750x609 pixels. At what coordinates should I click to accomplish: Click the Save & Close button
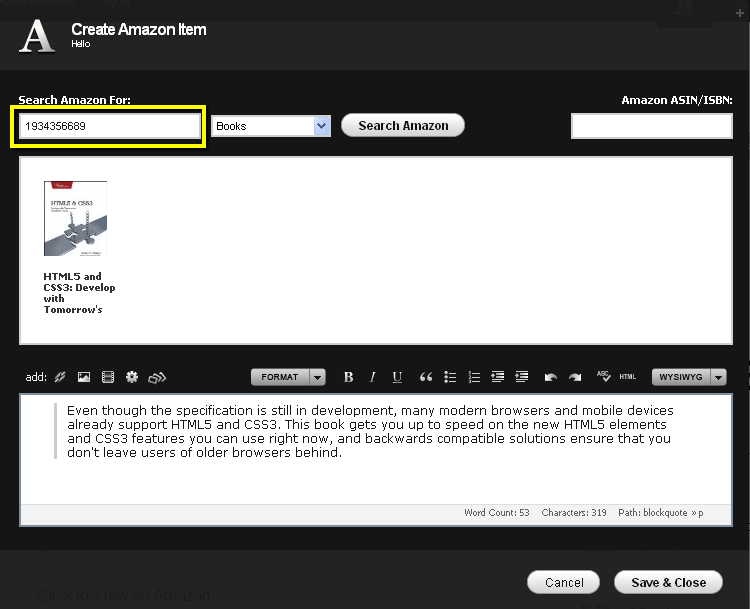point(668,582)
